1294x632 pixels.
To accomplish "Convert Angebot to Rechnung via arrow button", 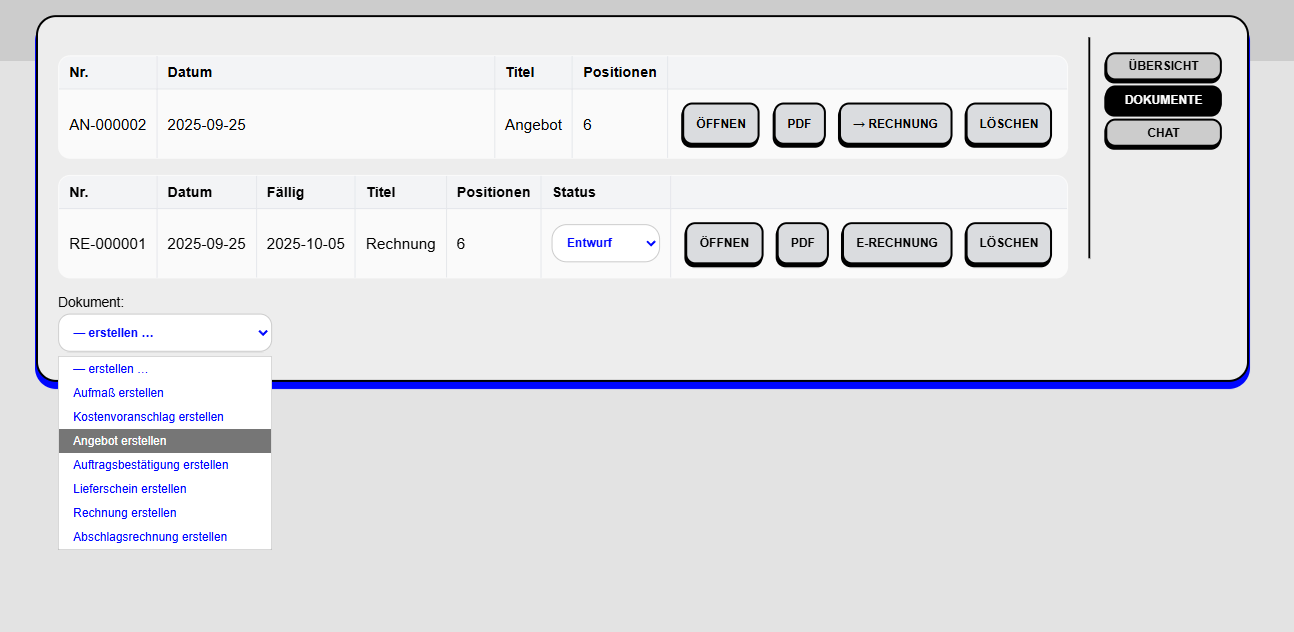I will (894, 124).
